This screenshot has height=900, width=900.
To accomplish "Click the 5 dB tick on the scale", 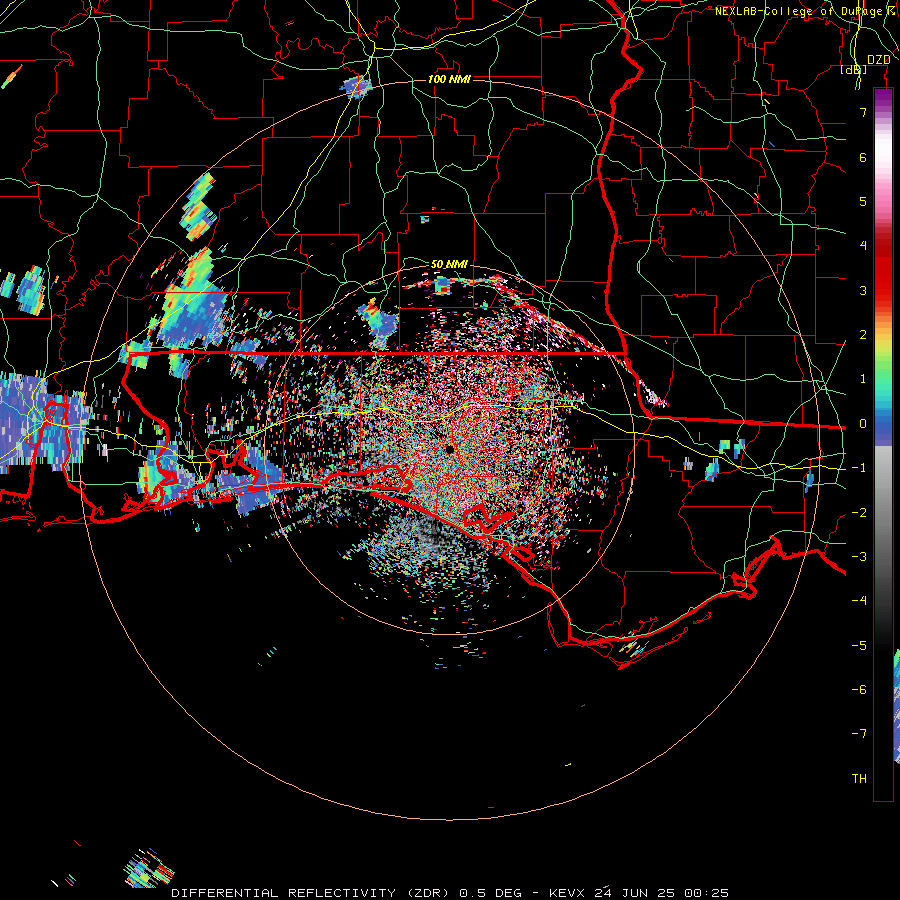I will pyautogui.click(x=863, y=201).
